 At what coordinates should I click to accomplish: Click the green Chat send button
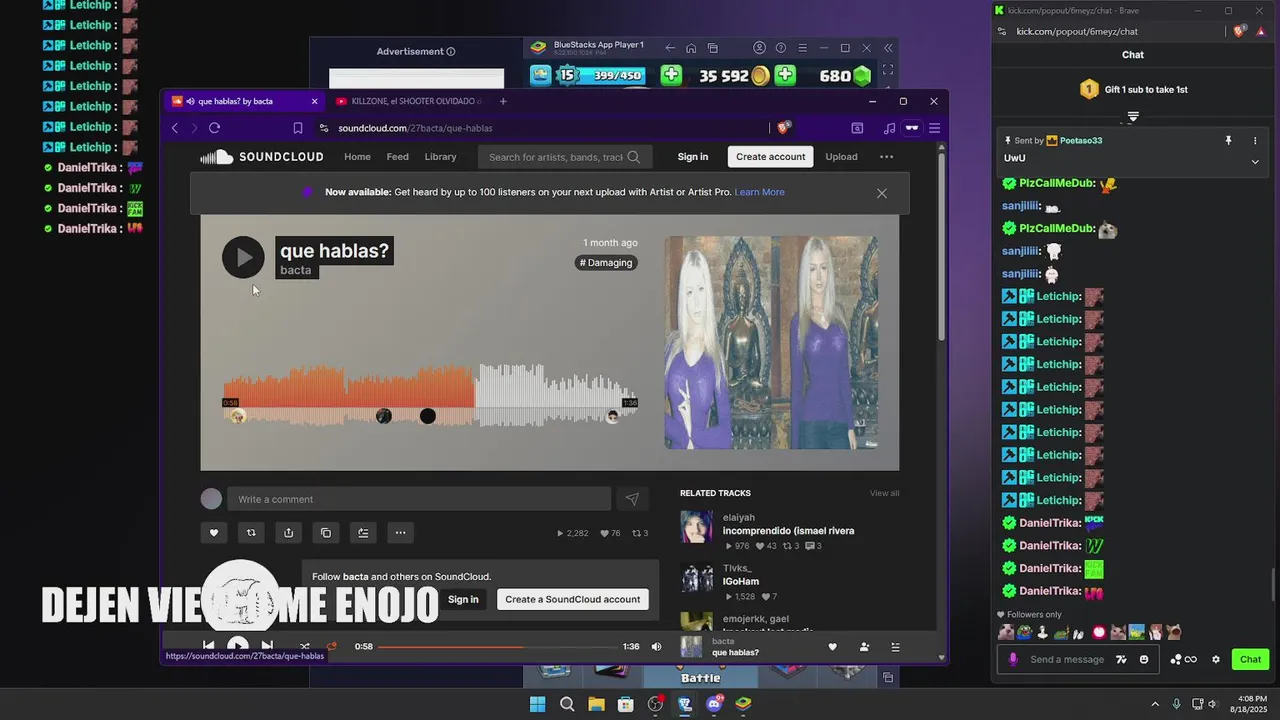[1251, 659]
